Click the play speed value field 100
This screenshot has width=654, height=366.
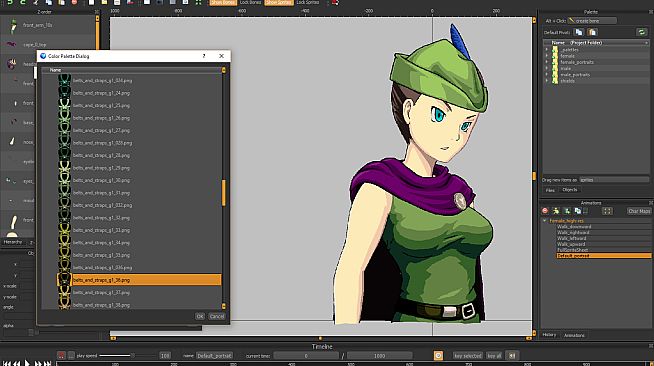(x=165, y=356)
